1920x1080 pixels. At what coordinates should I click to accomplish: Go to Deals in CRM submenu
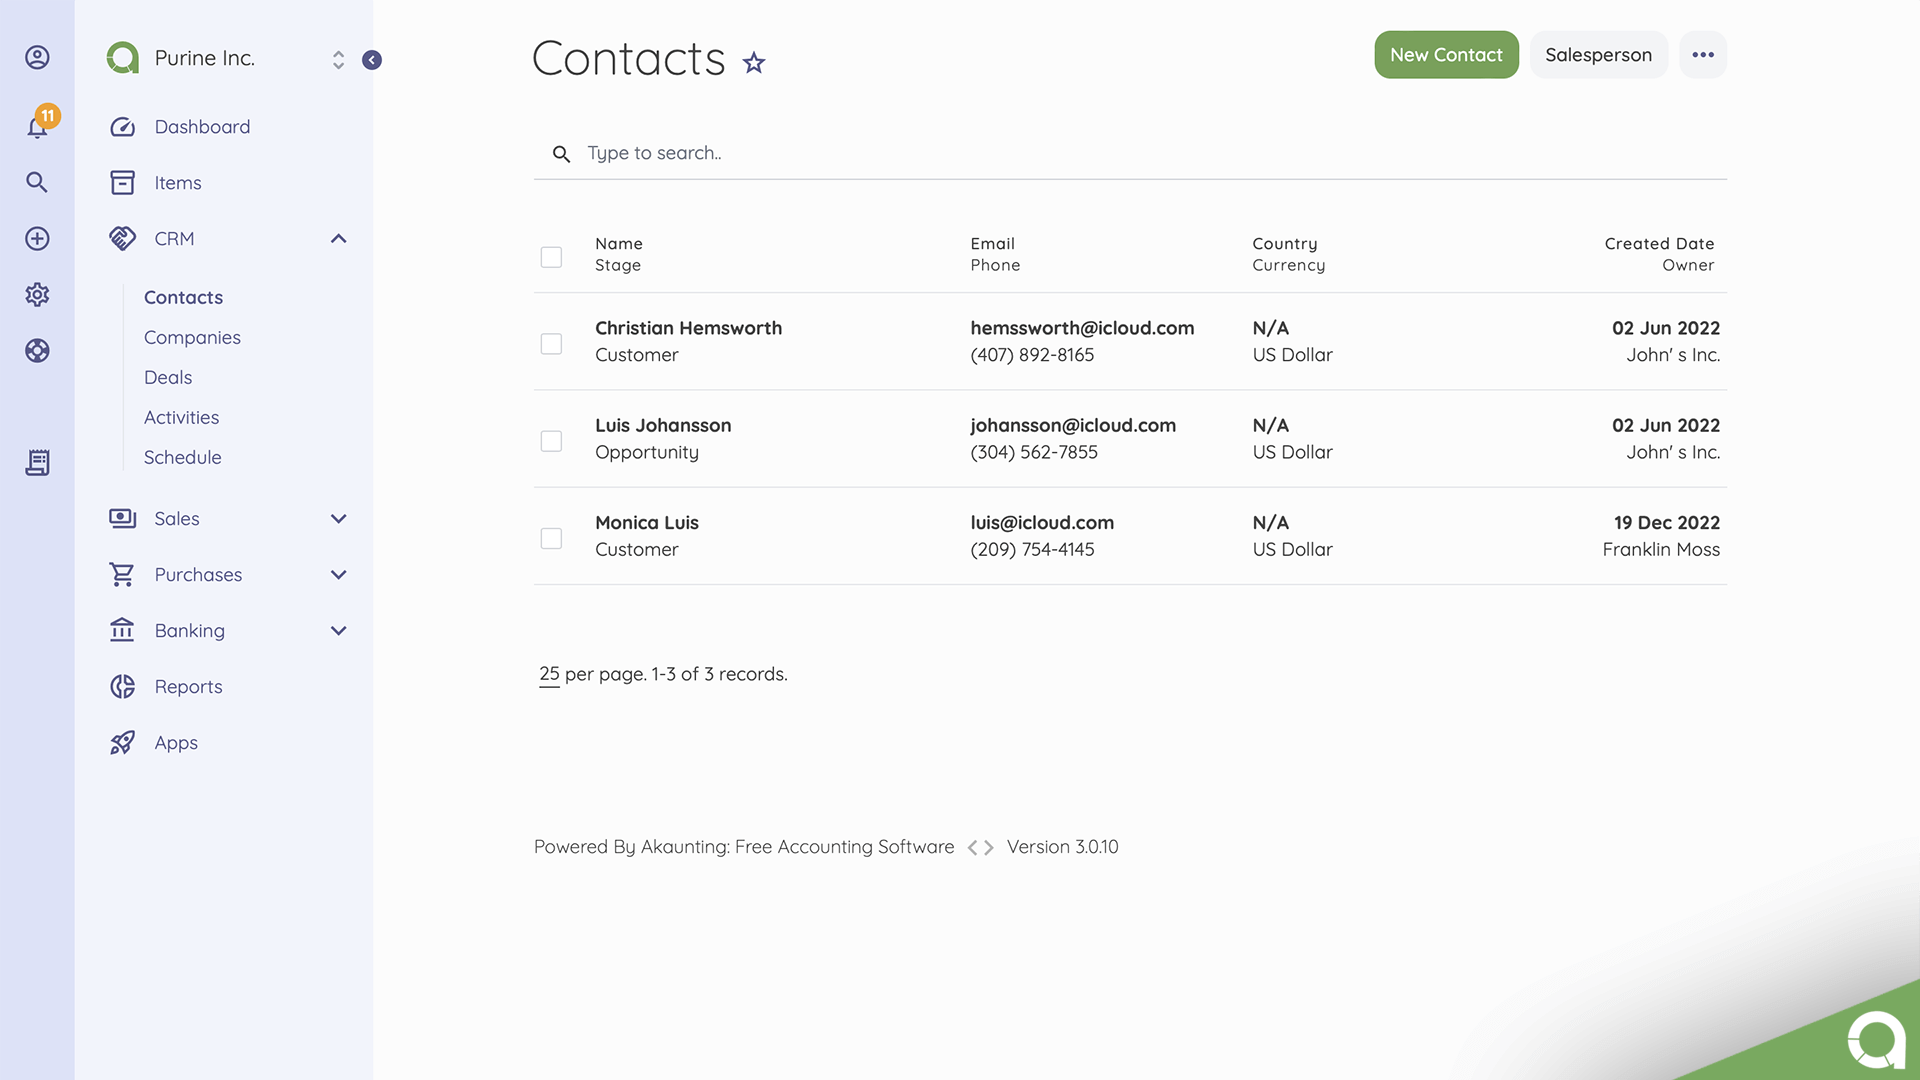[168, 378]
